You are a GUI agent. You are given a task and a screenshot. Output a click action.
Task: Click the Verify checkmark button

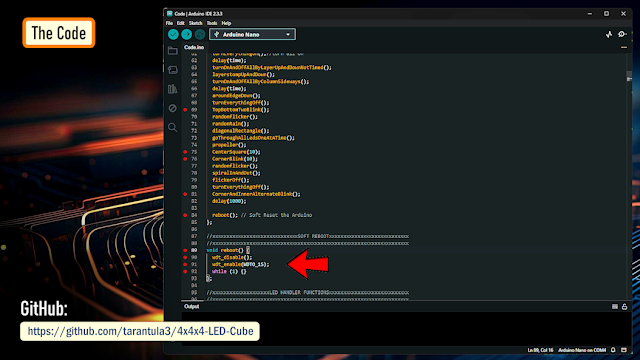coord(173,34)
